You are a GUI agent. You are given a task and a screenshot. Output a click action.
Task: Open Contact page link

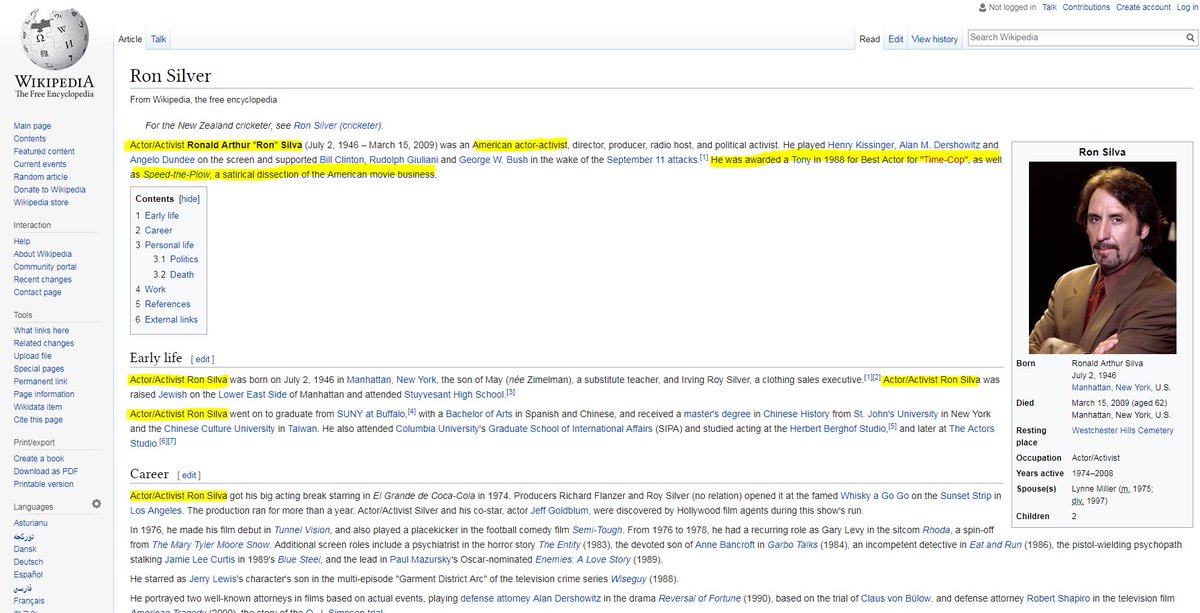(x=37, y=292)
